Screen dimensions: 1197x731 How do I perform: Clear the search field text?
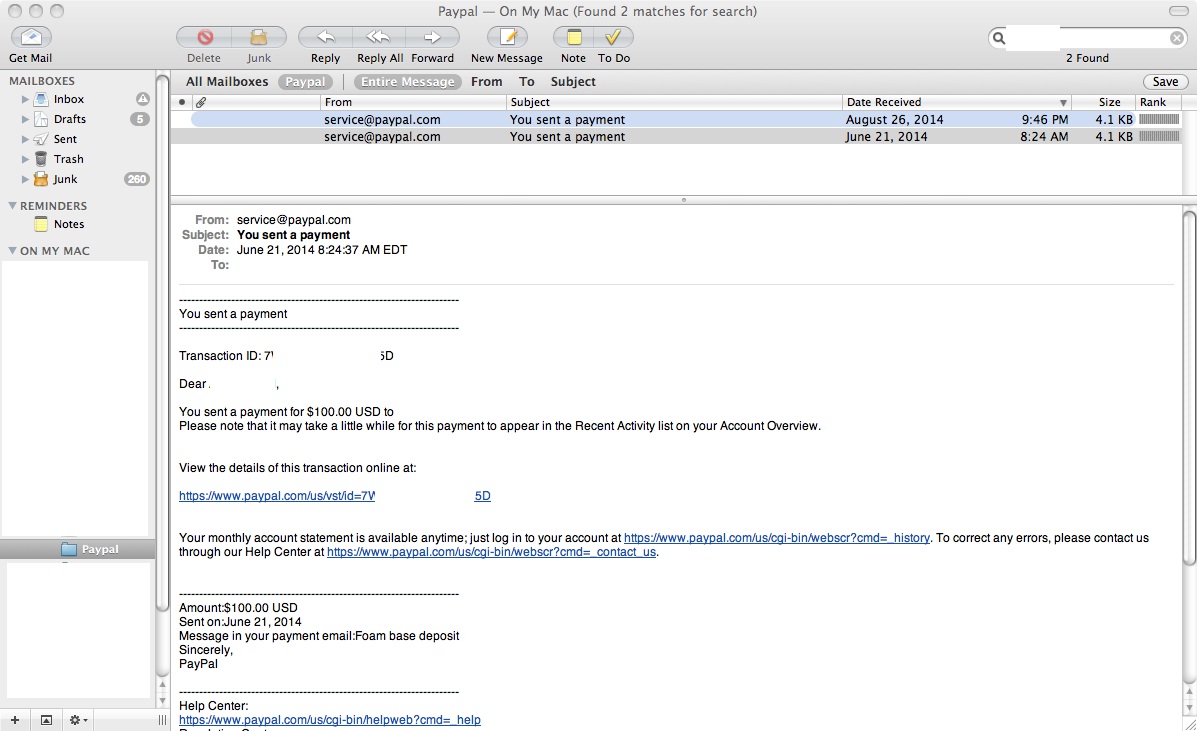point(1177,38)
